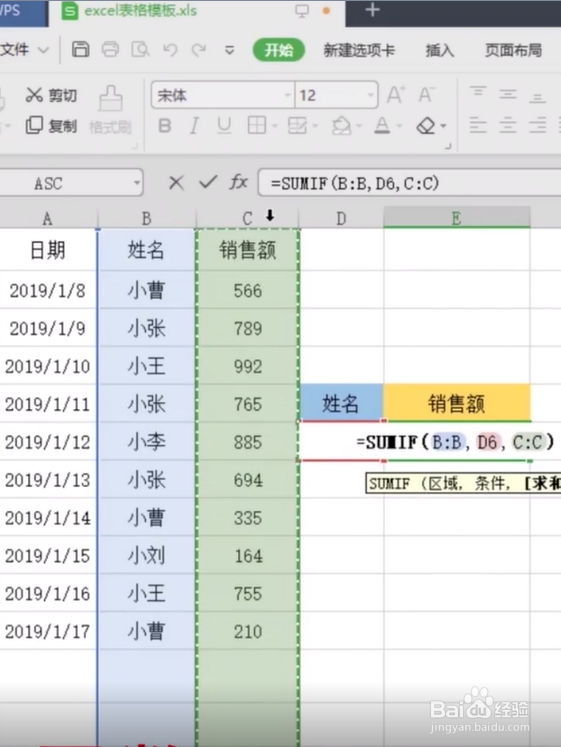Click in the formula bar text
561x747 pixels.
[x=355, y=183]
